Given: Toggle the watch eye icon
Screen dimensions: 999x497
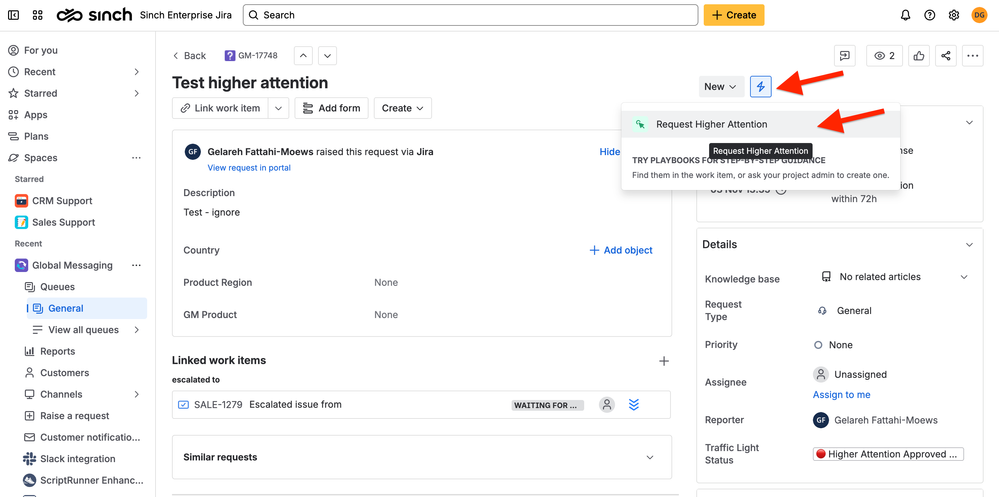Looking at the screenshot, I should pyautogui.click(x=884, y=56).
